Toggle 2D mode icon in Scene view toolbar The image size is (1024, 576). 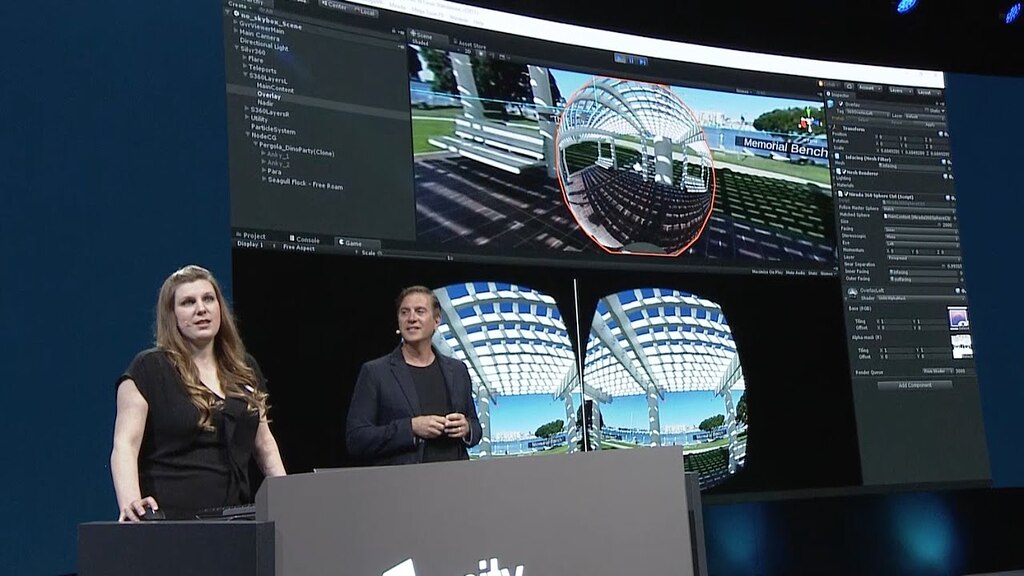point(468,51)
